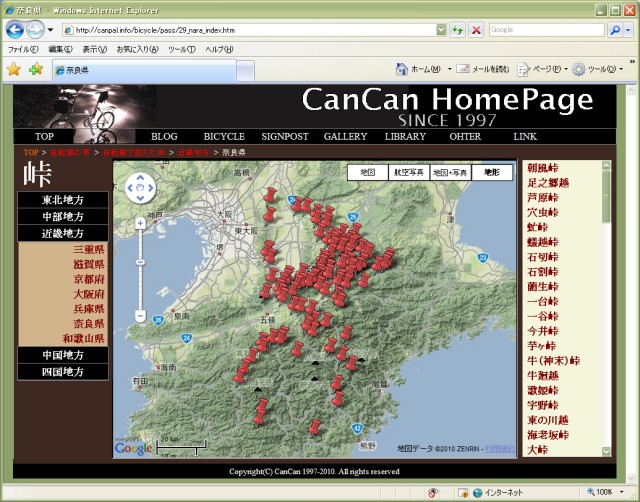Click the map pan control wheel
640x502 pixels.
pyautogui.click(x=140, y=188)
